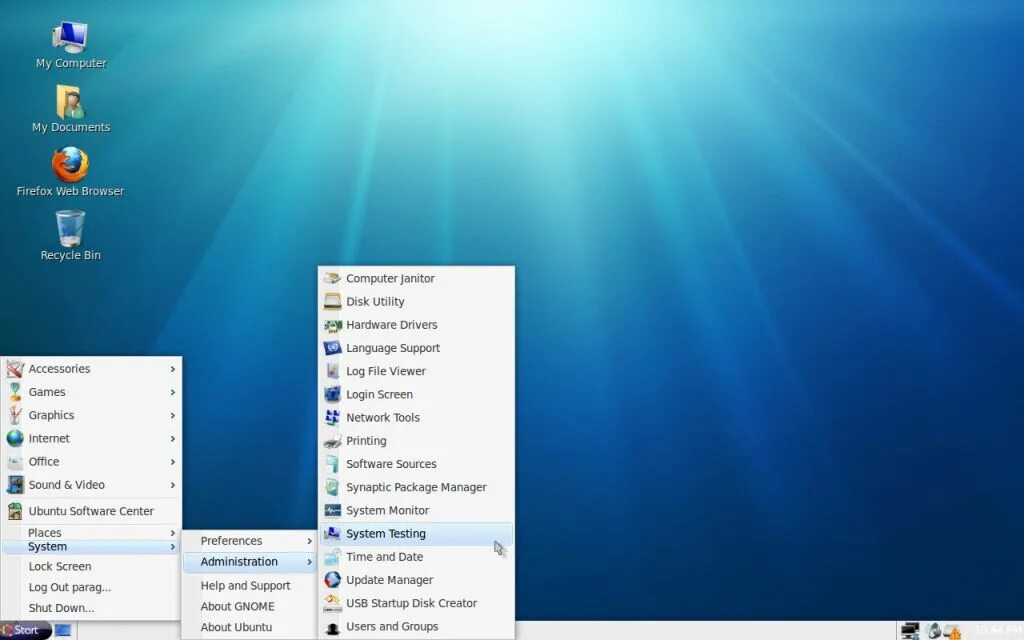Image resolution: width=1024 pixels, height=640 pixels.
Task: Click the Hardware Drivers label
Action: [392, 325]
